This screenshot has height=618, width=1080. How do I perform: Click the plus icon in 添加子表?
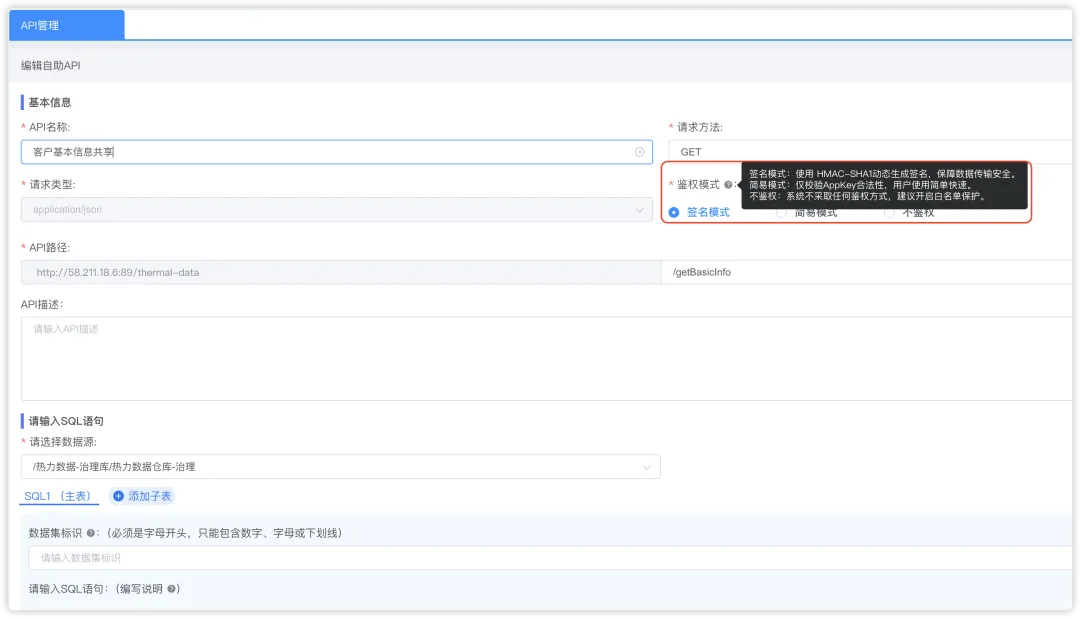[118, 496]
